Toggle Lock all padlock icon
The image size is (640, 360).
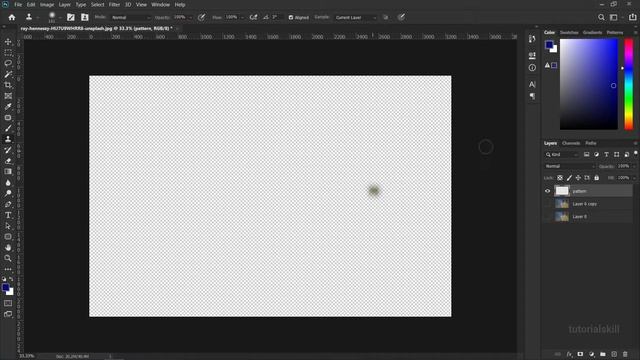coord(596,178)
